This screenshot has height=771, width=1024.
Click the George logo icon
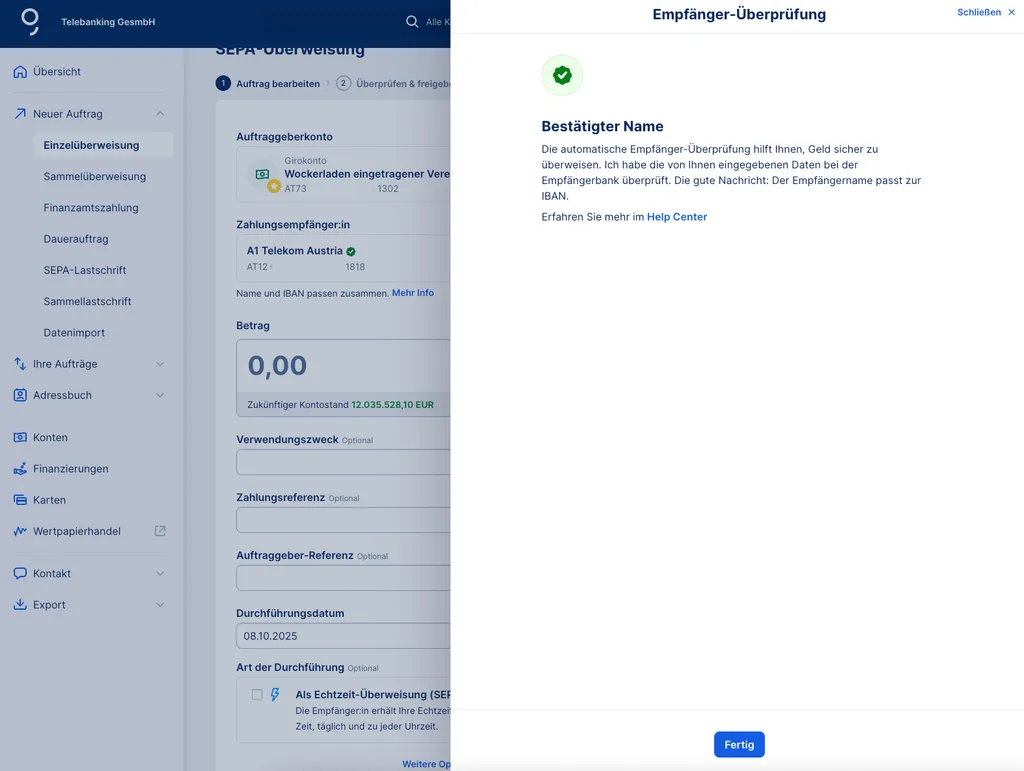point(31,21)
